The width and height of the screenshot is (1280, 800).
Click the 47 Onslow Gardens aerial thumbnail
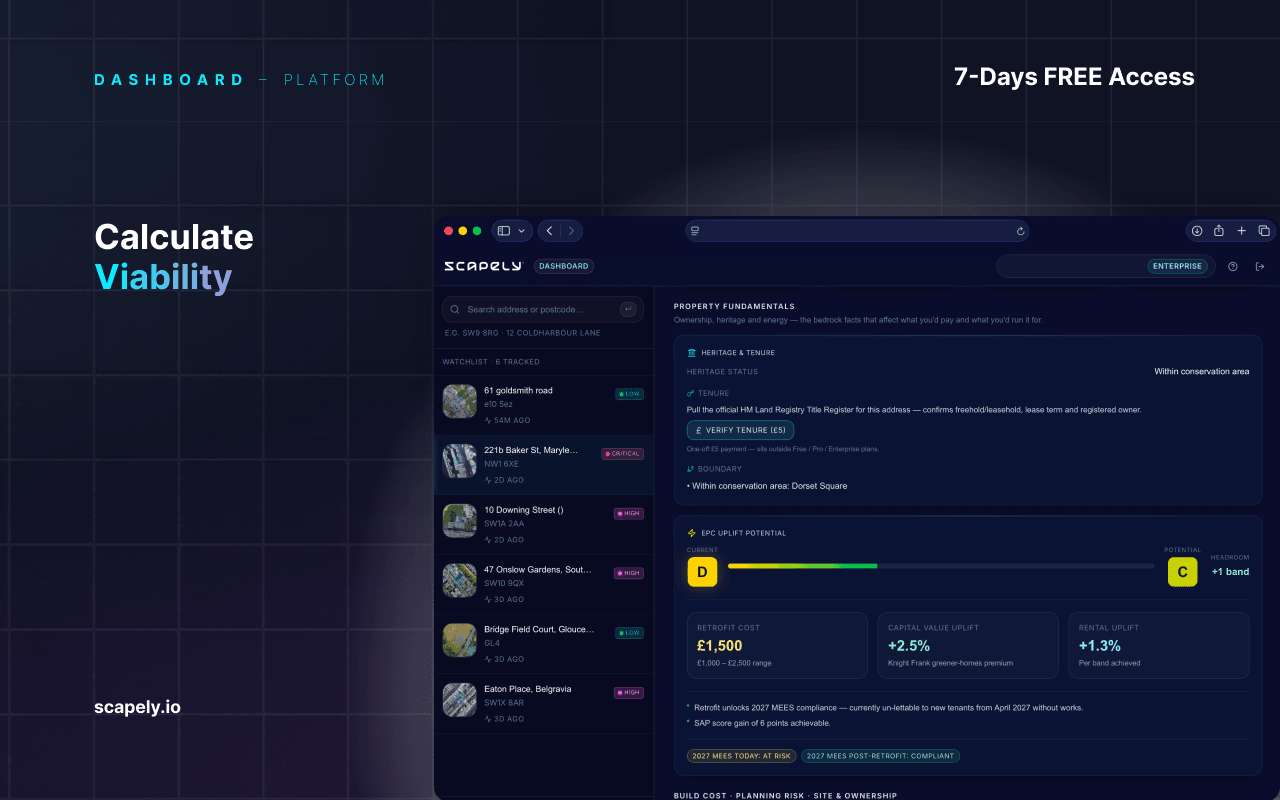(460, 580)
